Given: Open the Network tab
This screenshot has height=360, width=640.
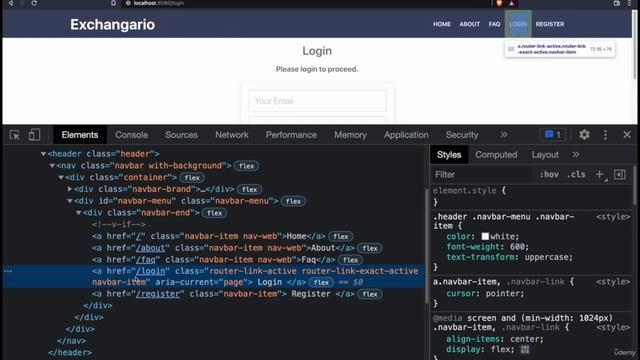Looking at the screenshot, I should tap(232, 135).
